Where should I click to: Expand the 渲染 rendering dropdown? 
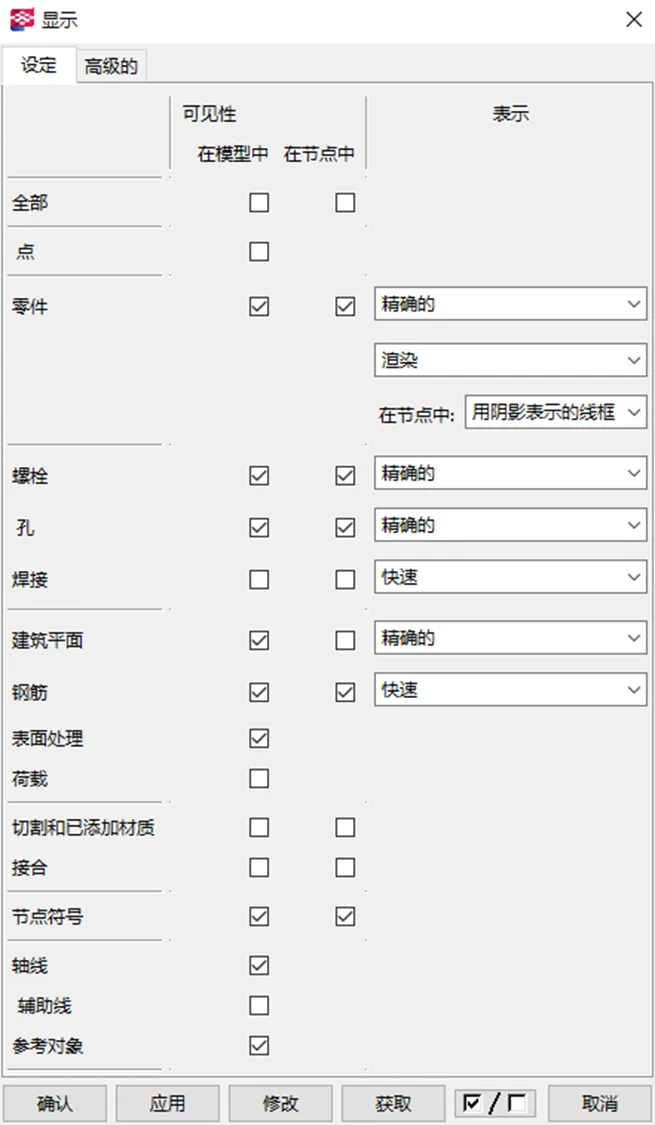(510, 360)
